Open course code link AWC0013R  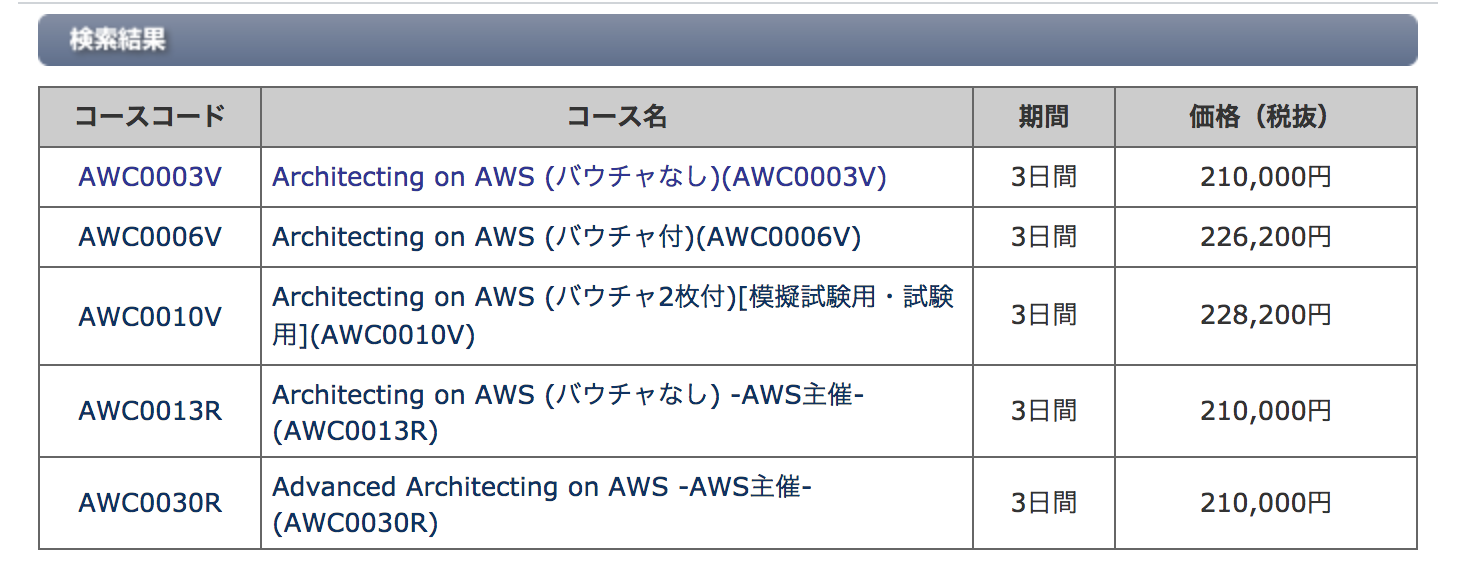point(150,411)
